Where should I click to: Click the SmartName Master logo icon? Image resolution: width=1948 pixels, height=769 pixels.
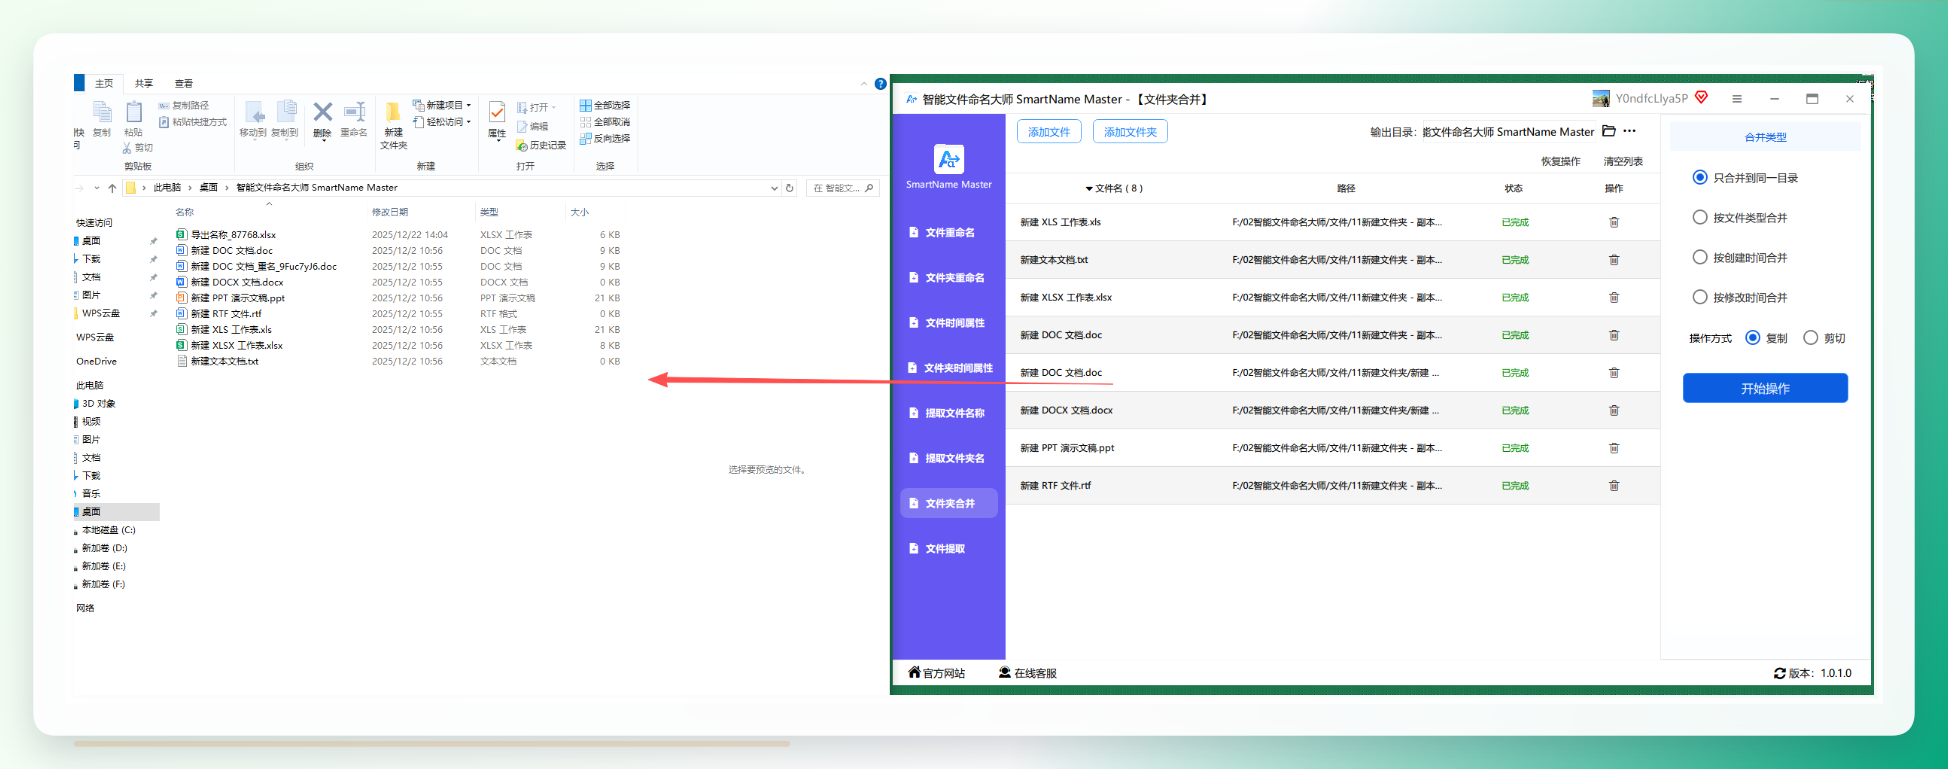tap(948, 159)
